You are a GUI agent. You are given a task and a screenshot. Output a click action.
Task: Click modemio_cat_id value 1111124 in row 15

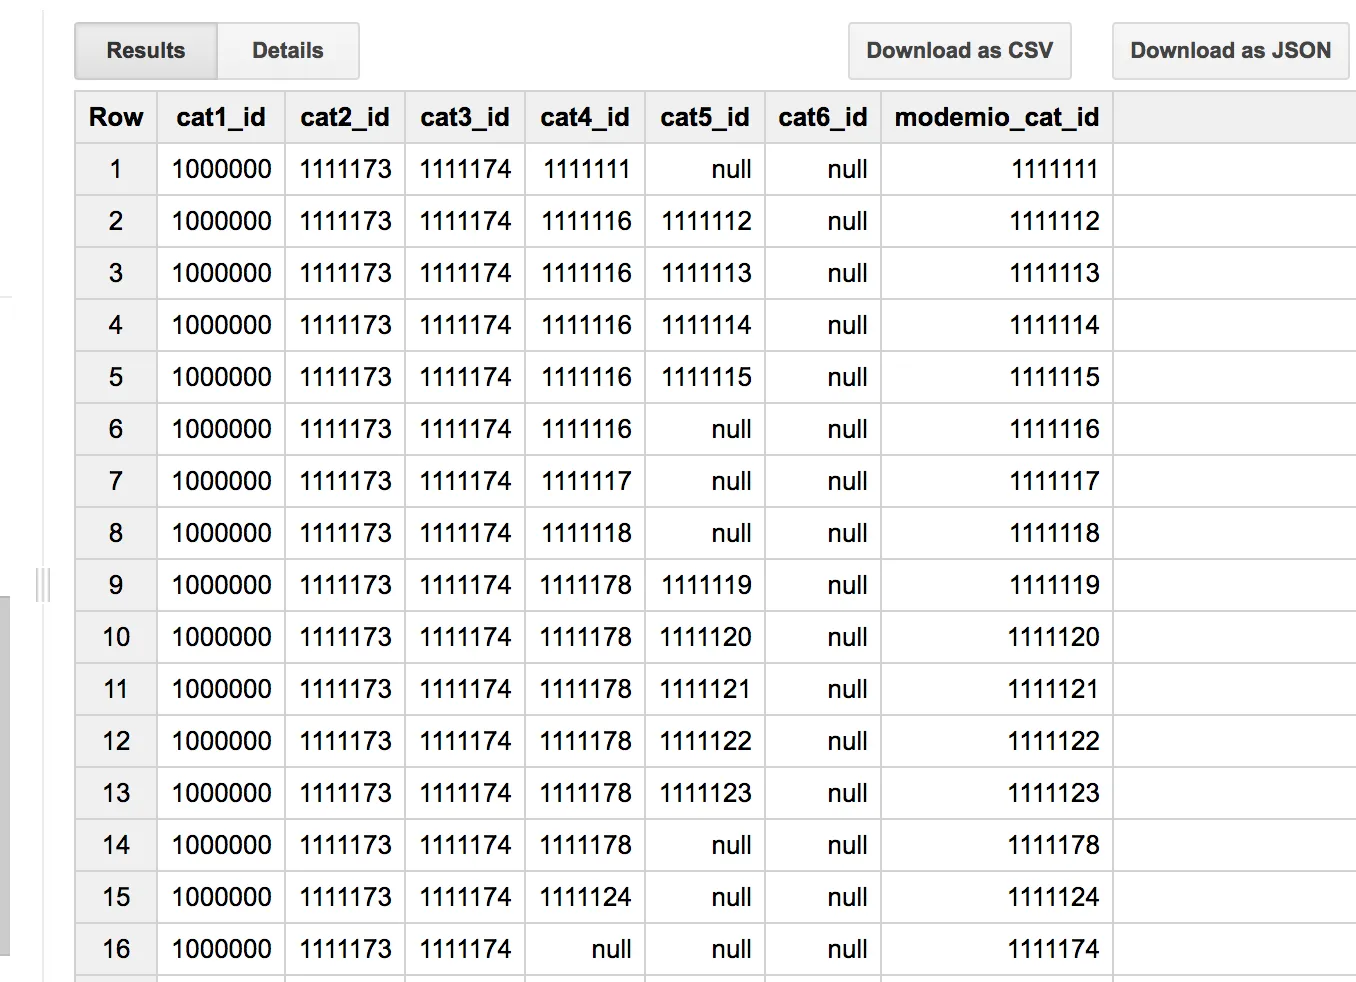click(1053, 897)
